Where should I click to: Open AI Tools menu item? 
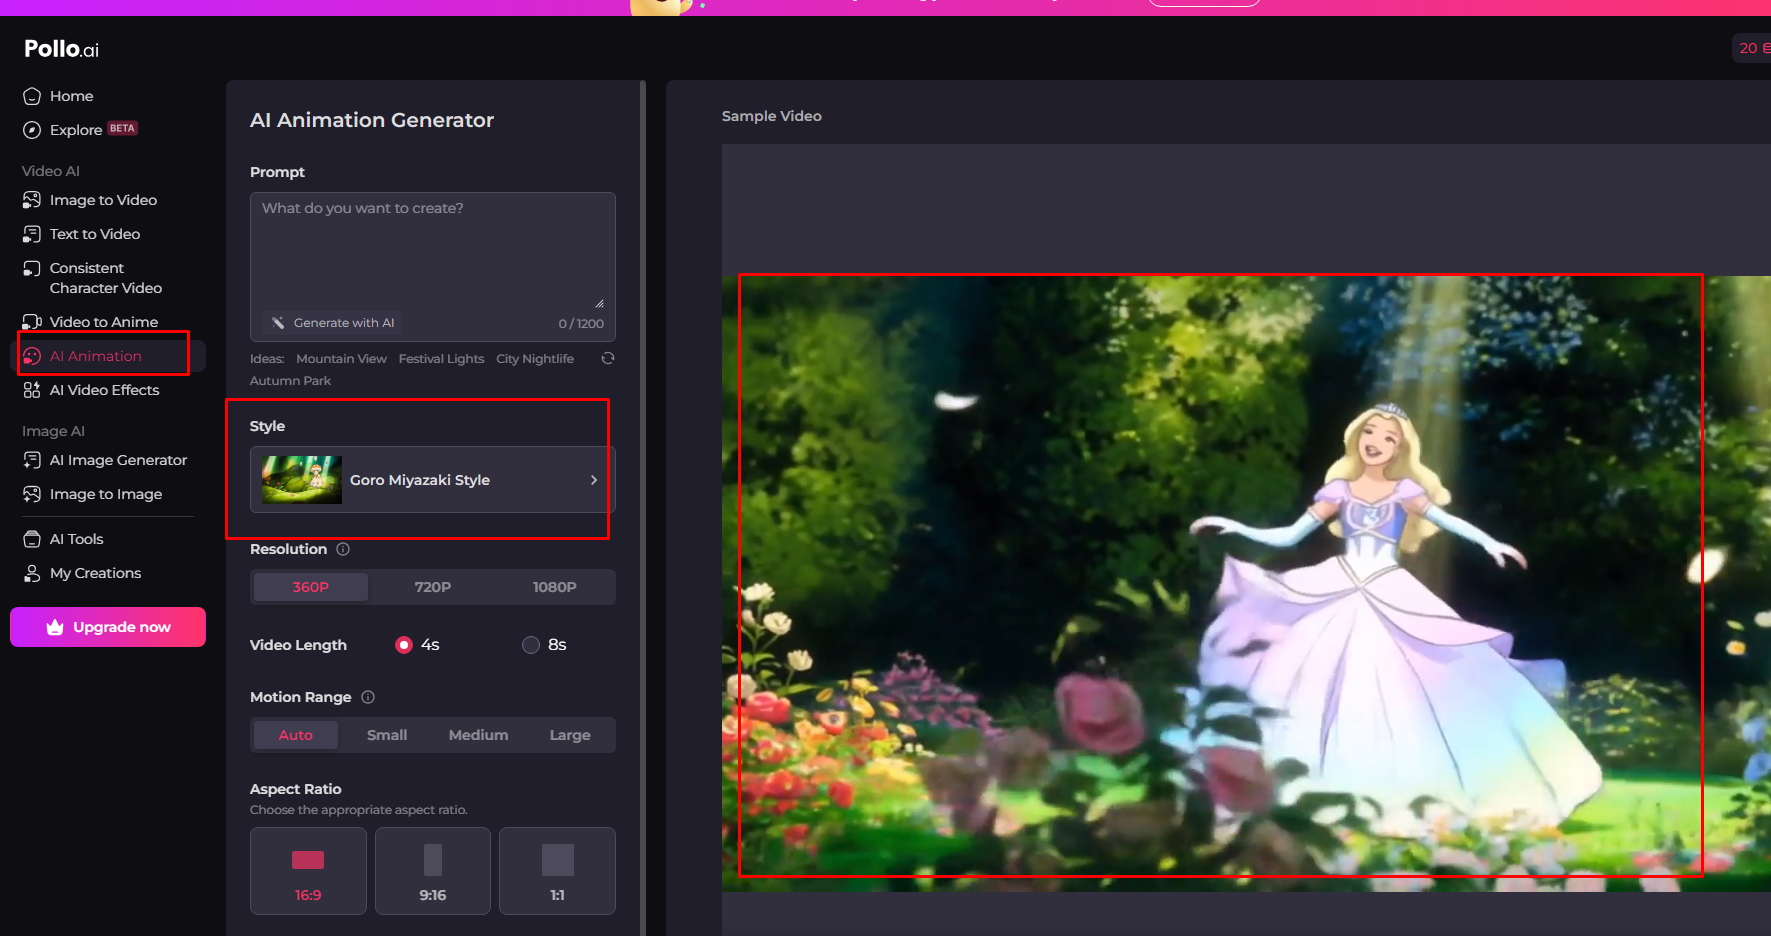76,539
